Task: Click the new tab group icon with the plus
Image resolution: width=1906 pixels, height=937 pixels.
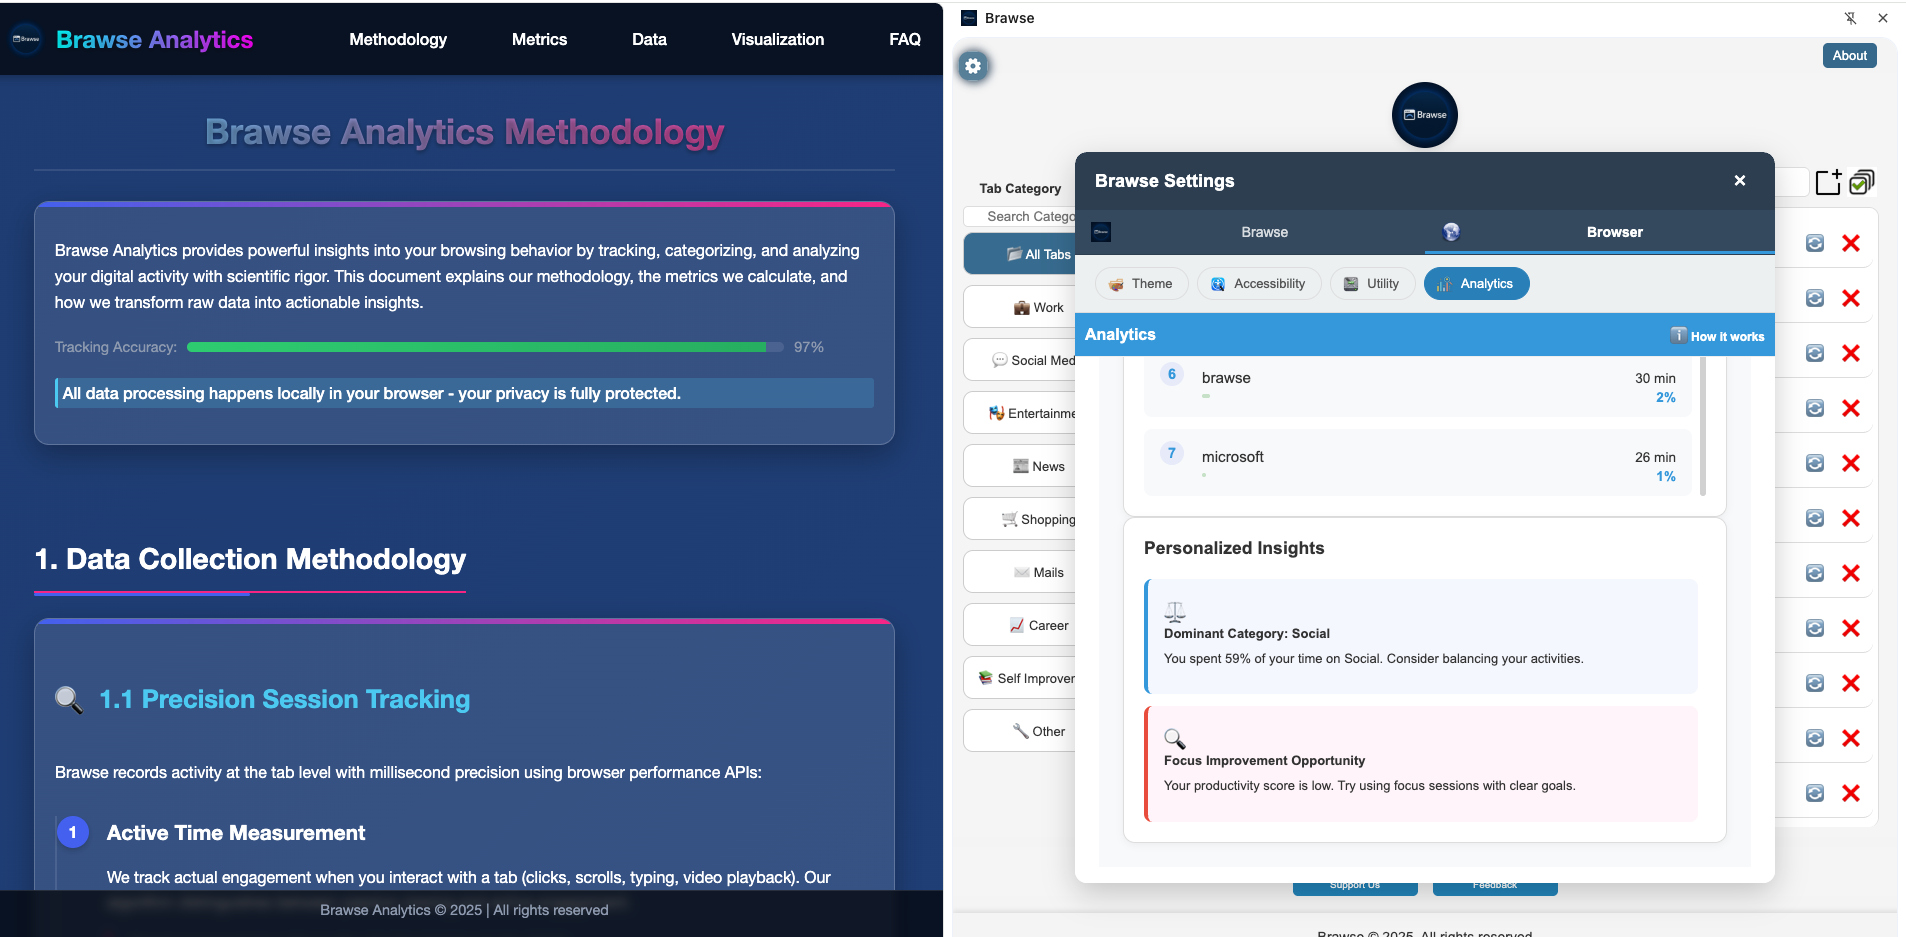Action: pos(1828,181)
